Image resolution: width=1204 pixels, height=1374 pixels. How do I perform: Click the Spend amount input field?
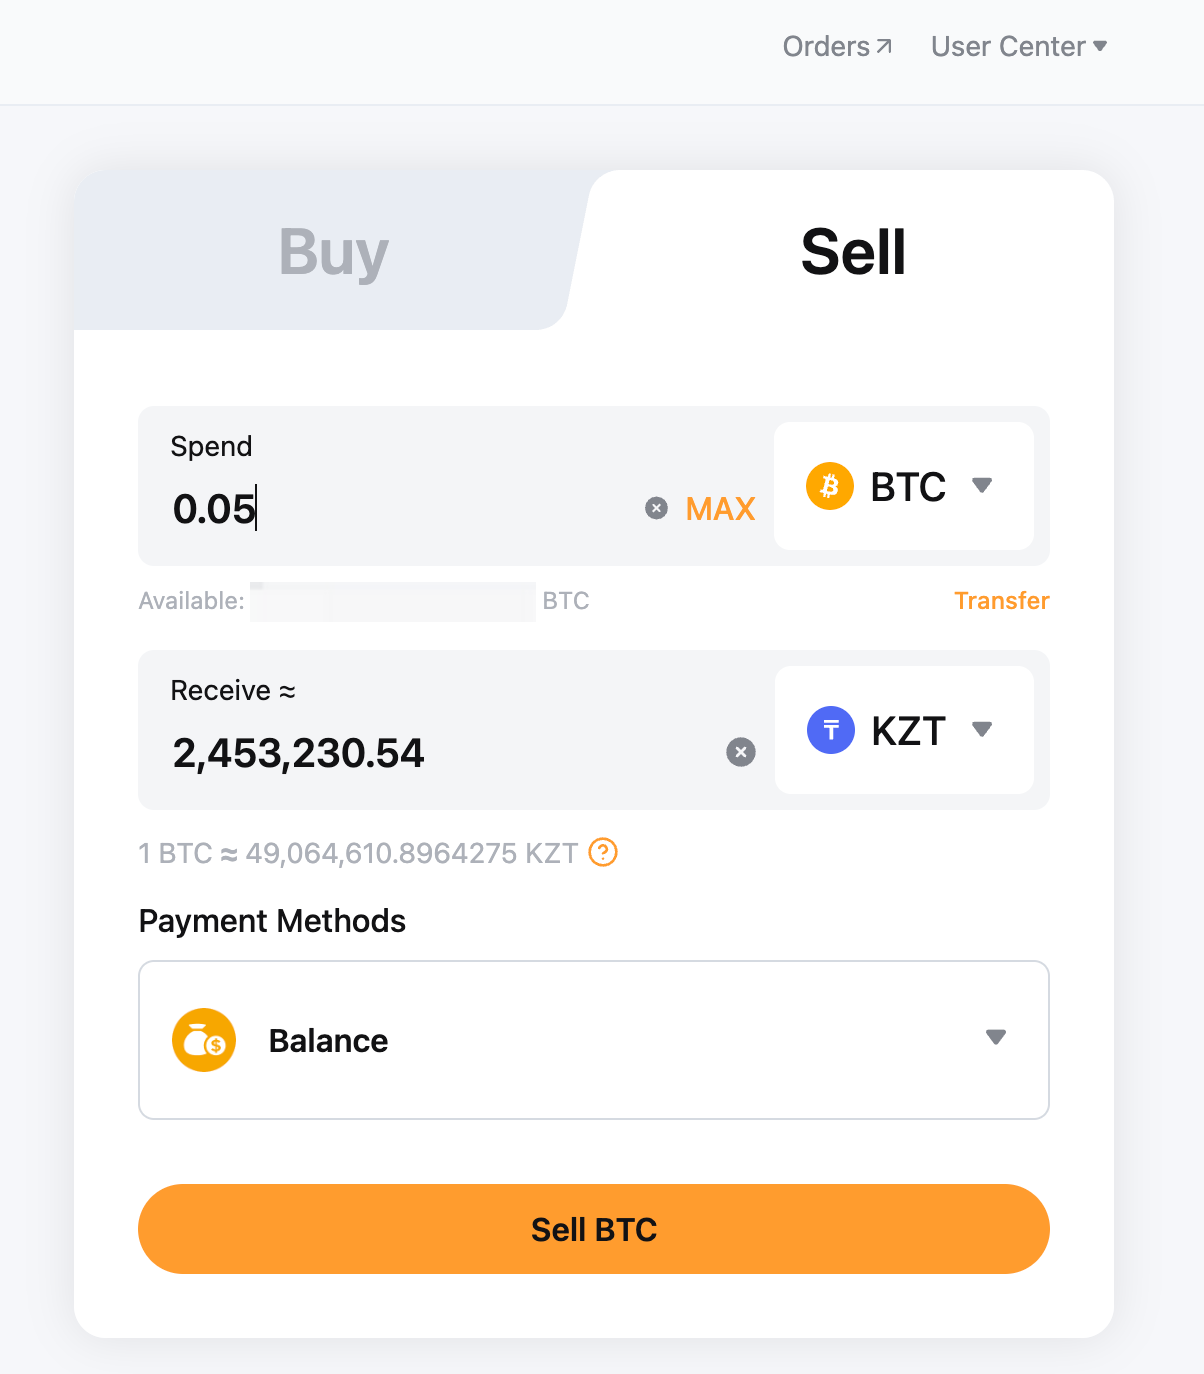(x=400, y=509)
